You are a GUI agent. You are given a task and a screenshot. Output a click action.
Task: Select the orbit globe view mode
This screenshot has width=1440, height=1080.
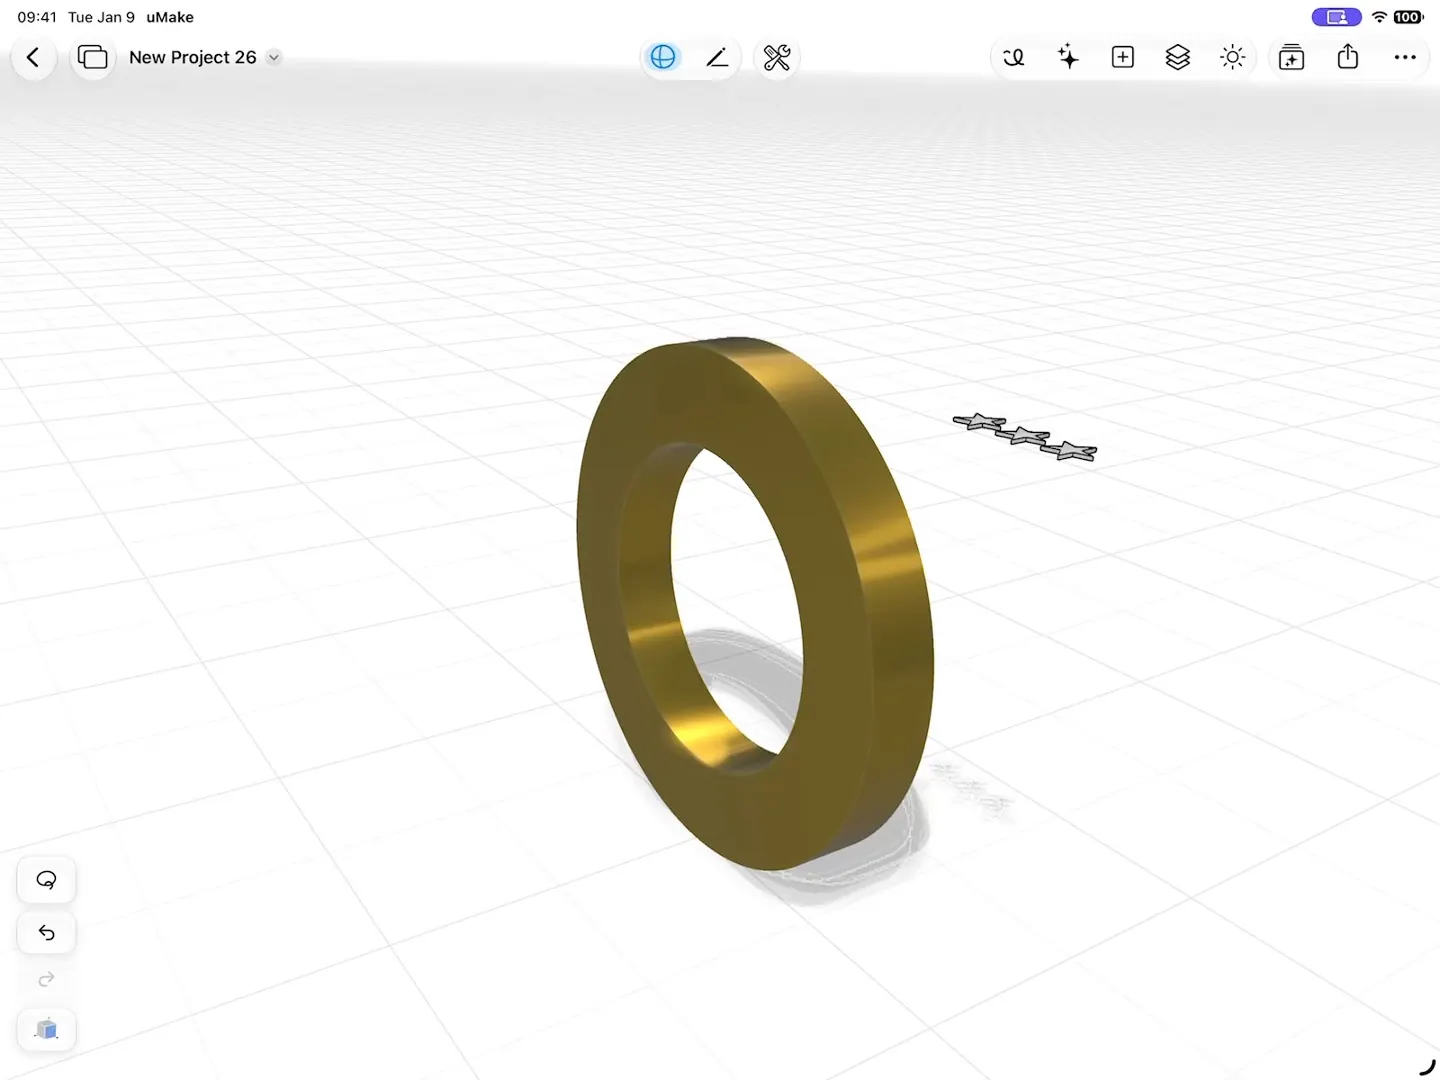coord(663,58)
